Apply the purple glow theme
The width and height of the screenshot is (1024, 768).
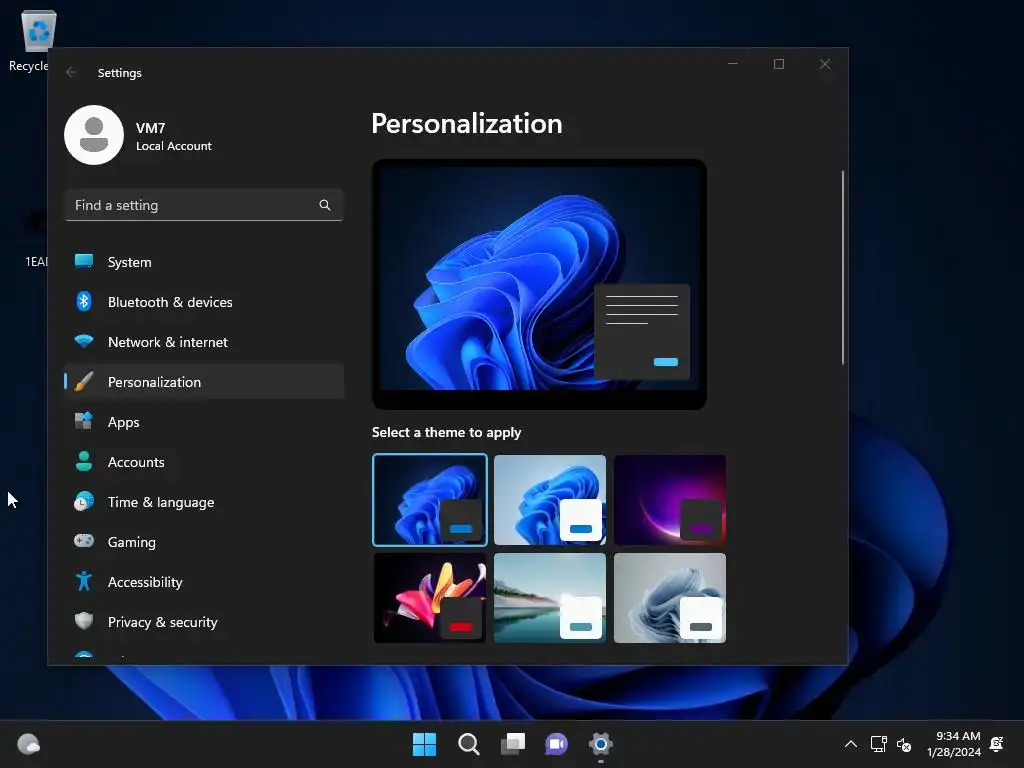coord(670,500)
